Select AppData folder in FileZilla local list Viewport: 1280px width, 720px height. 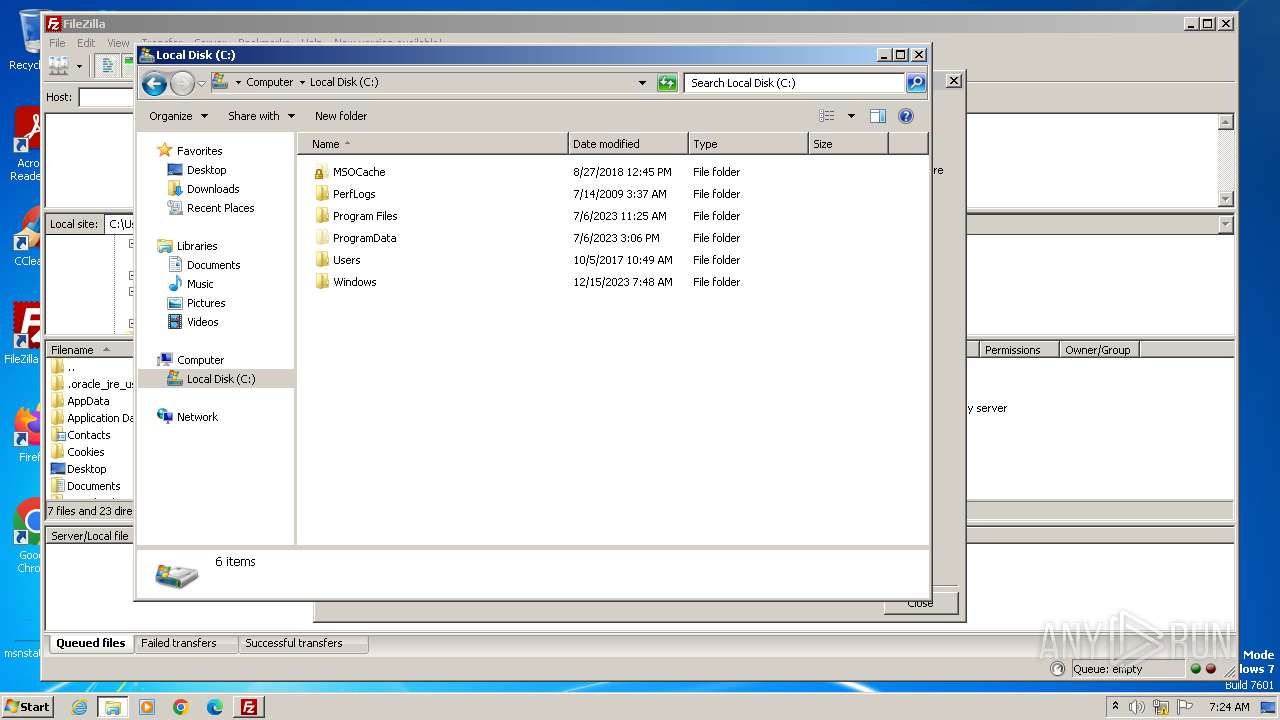click(x=88, y=401)
